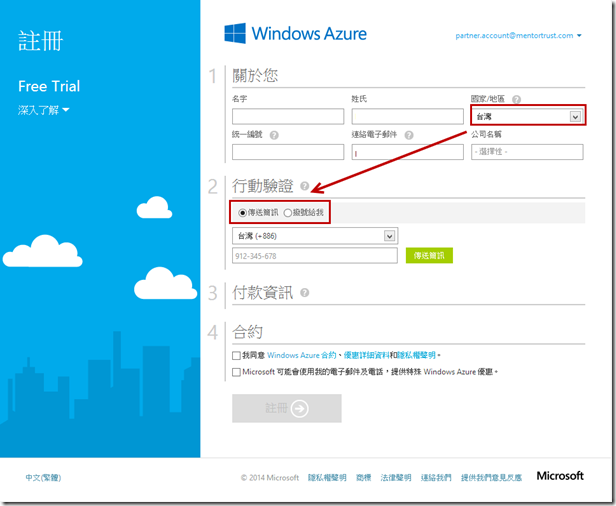This screenshot has width=616, height=506.
Task: Open help icon next to 連絡電子郵件 label
Action: tap(409, 135)
